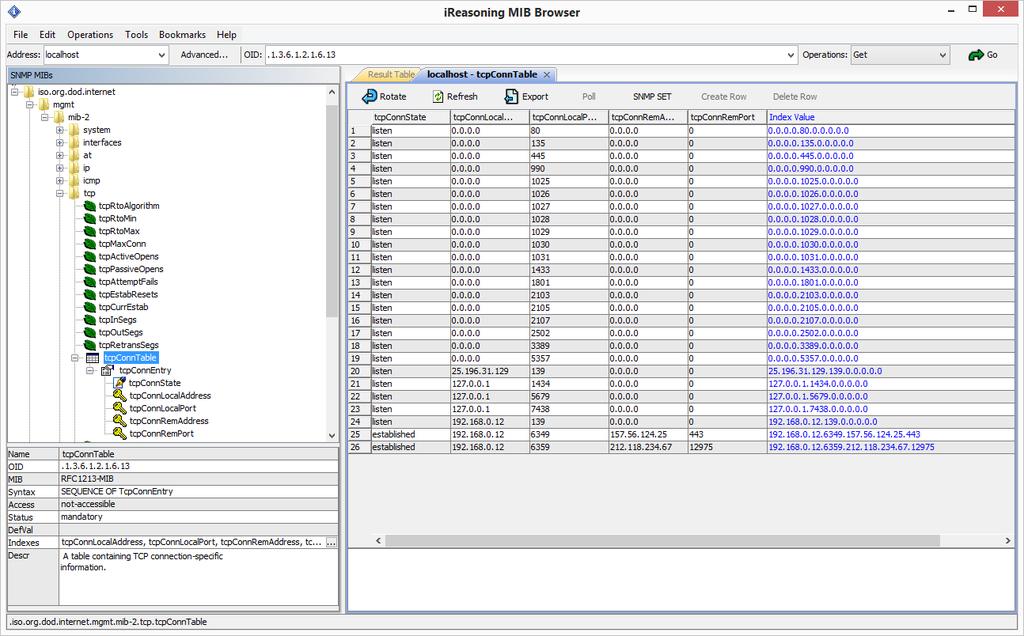The height and width of the screenshot is (636, 1024).
Task: Collapse the mib-2 node
Action: [45, 118]
